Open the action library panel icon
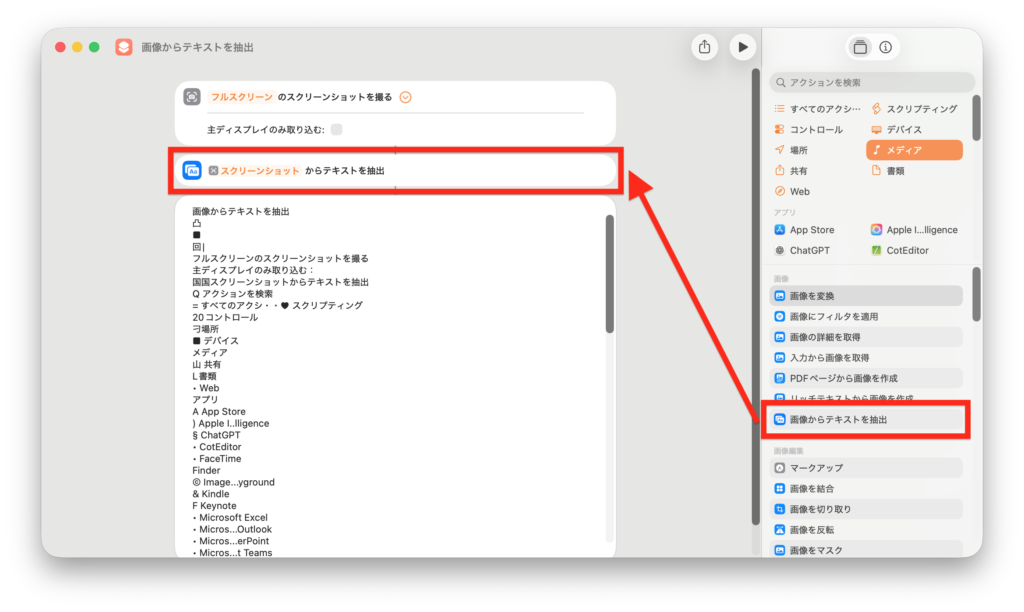 point(859,47)
